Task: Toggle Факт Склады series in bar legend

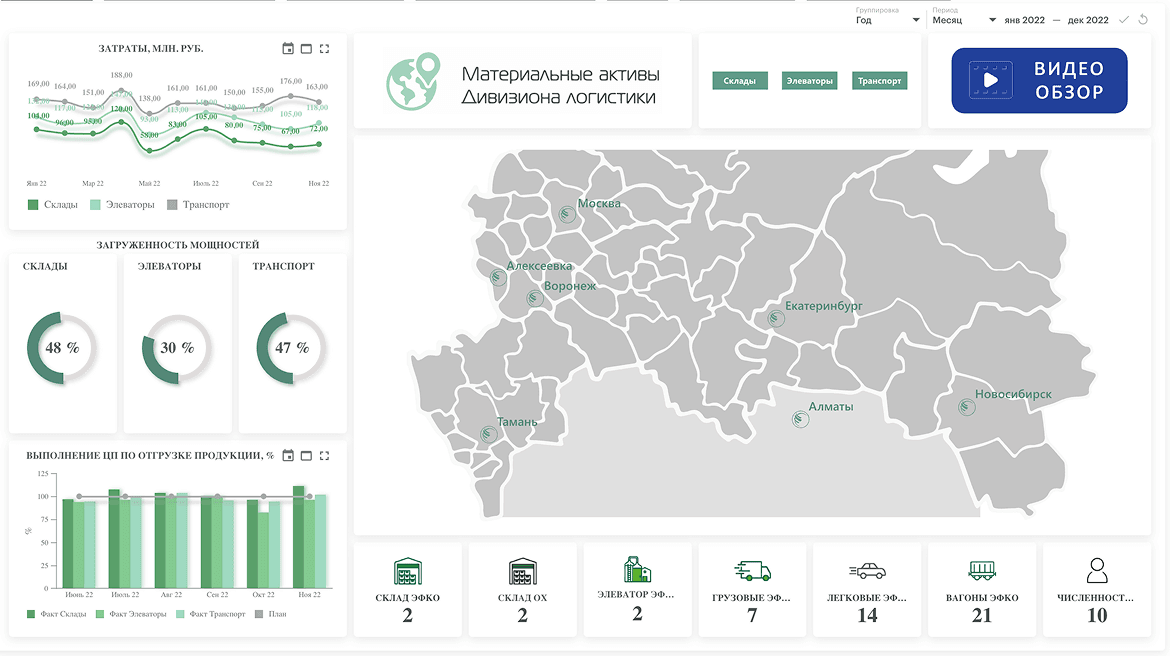Action: [x=57, y=614]
